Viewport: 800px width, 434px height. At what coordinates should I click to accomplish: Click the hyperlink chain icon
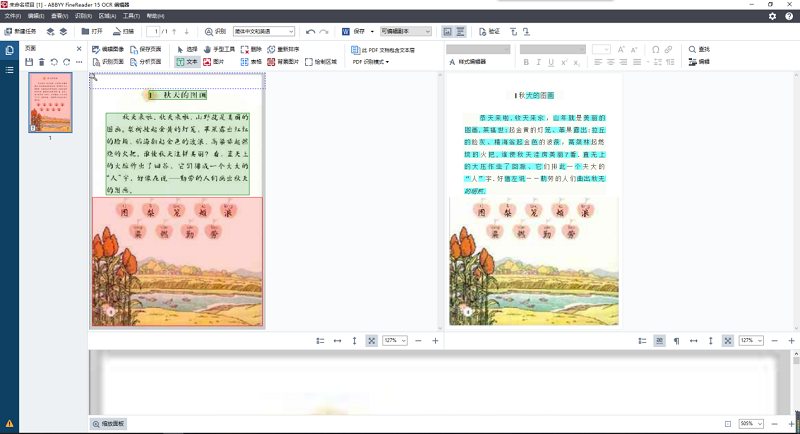668,49
